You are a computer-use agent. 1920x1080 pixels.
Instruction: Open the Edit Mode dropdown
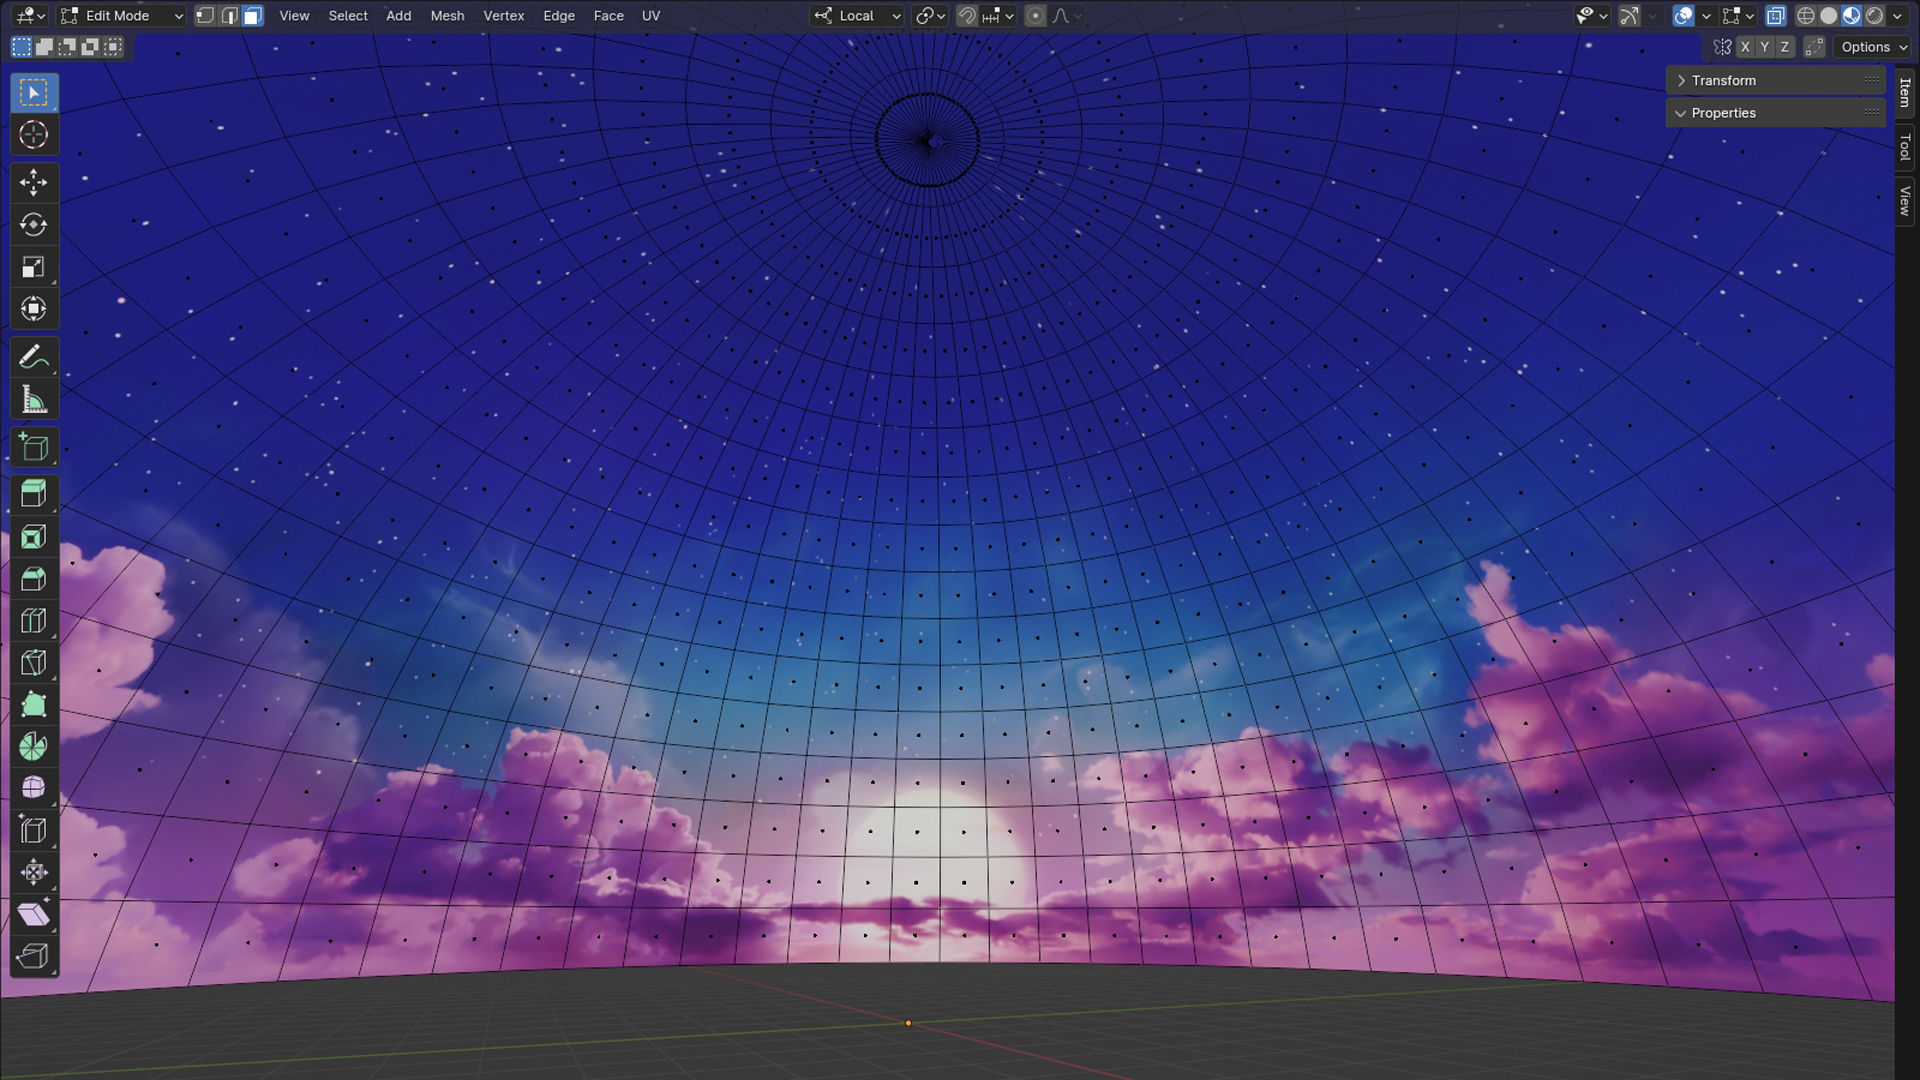(121, 16)
